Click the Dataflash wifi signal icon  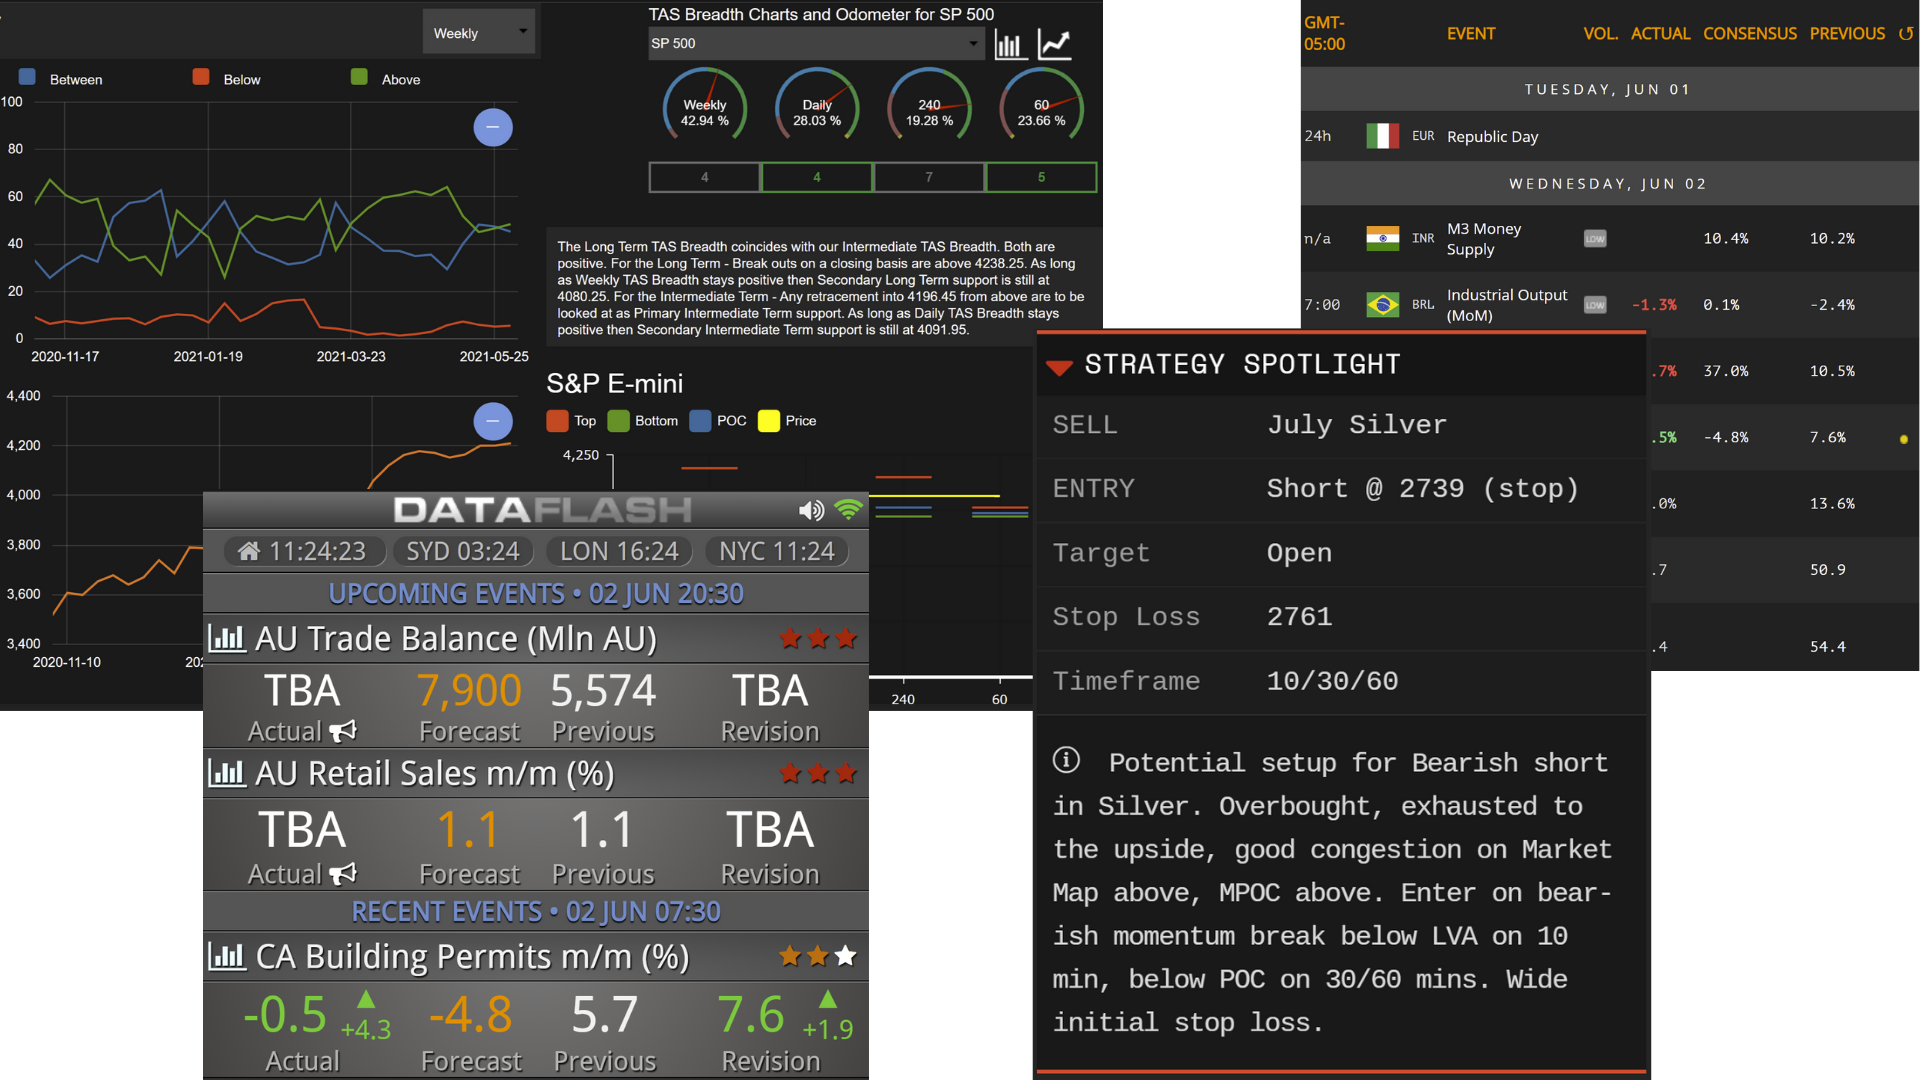point(849,510)
